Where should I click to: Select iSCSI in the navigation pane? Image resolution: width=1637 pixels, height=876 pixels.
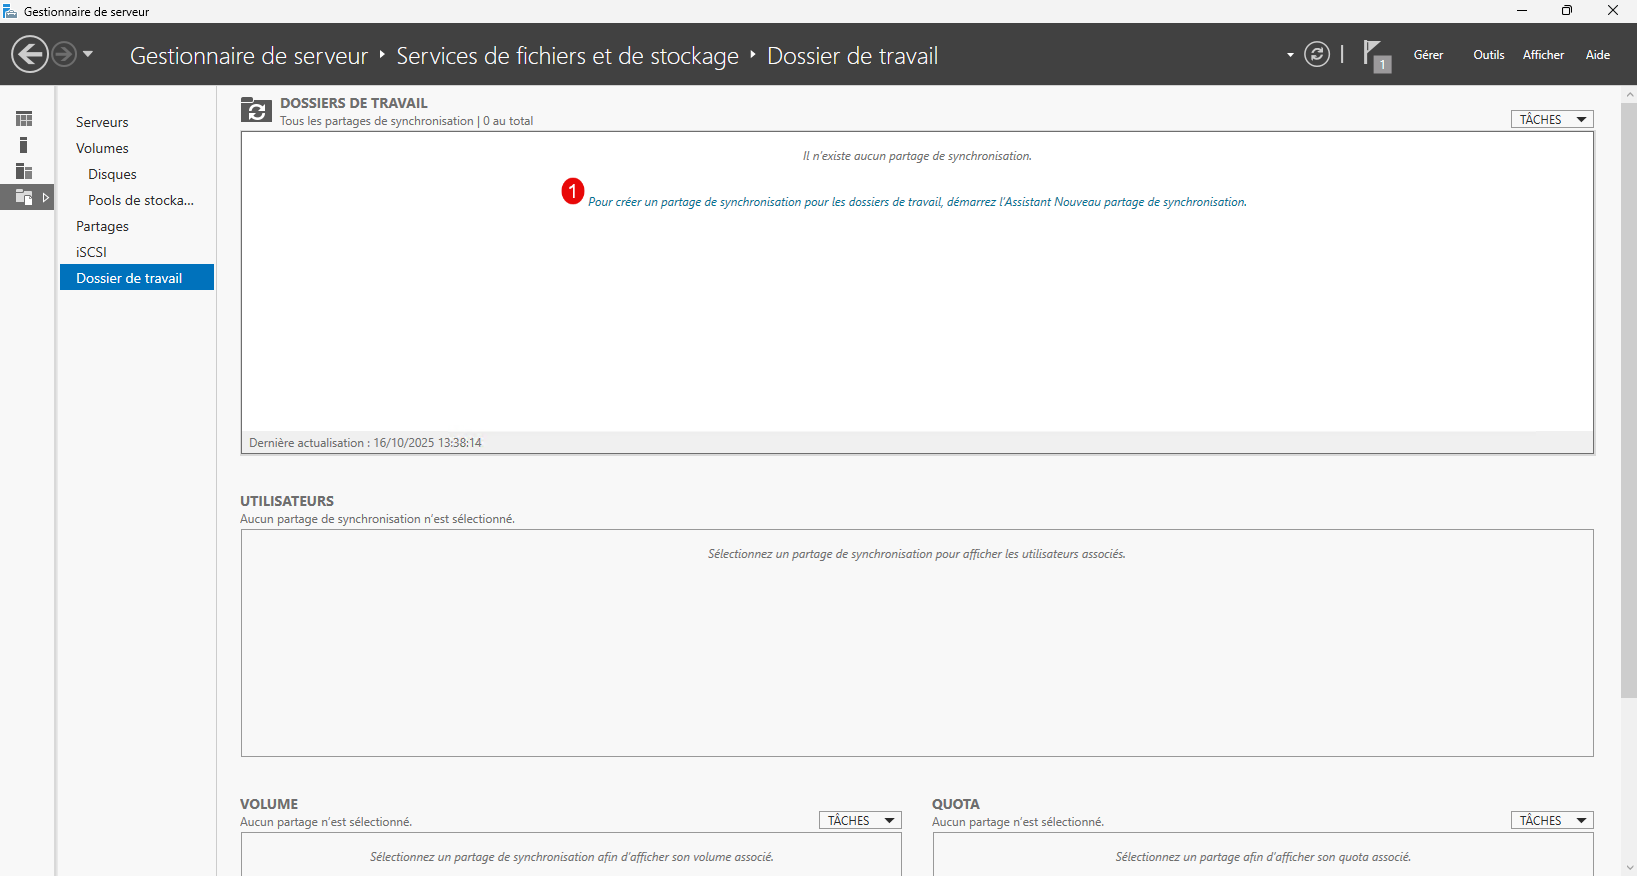click(91, 252)
